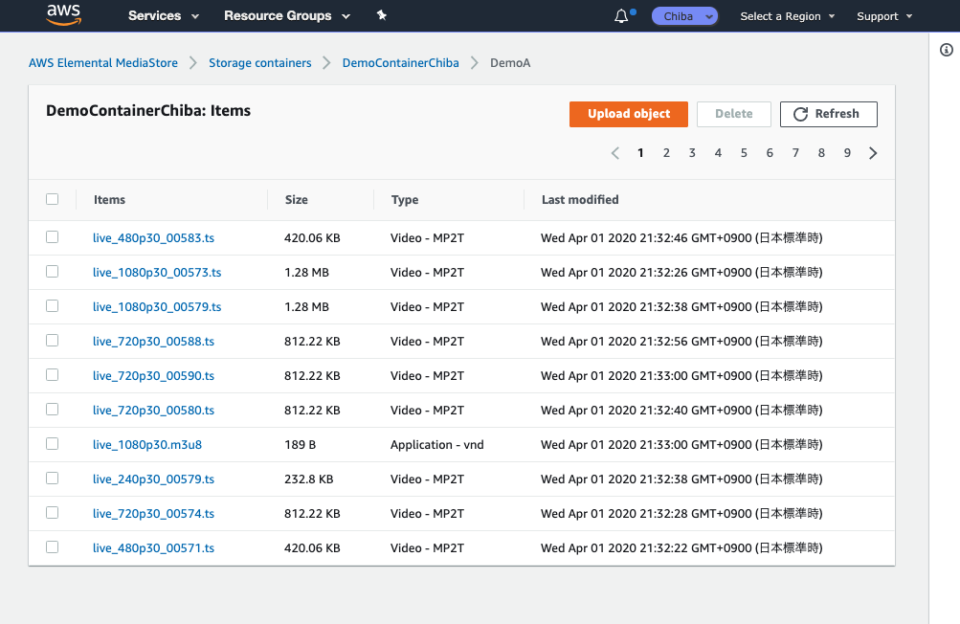The image size is (960, 624).
Task: Open the Services dropdown menu
Action: click(163, 16)
